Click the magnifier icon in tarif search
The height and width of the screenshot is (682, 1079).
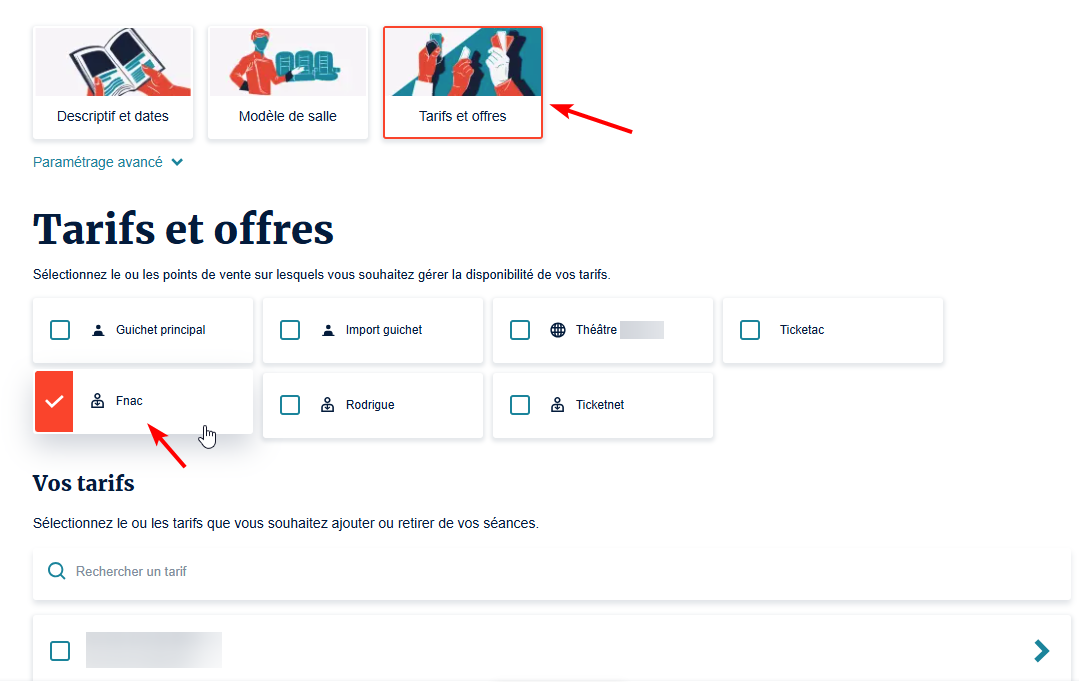coord(56,571)
